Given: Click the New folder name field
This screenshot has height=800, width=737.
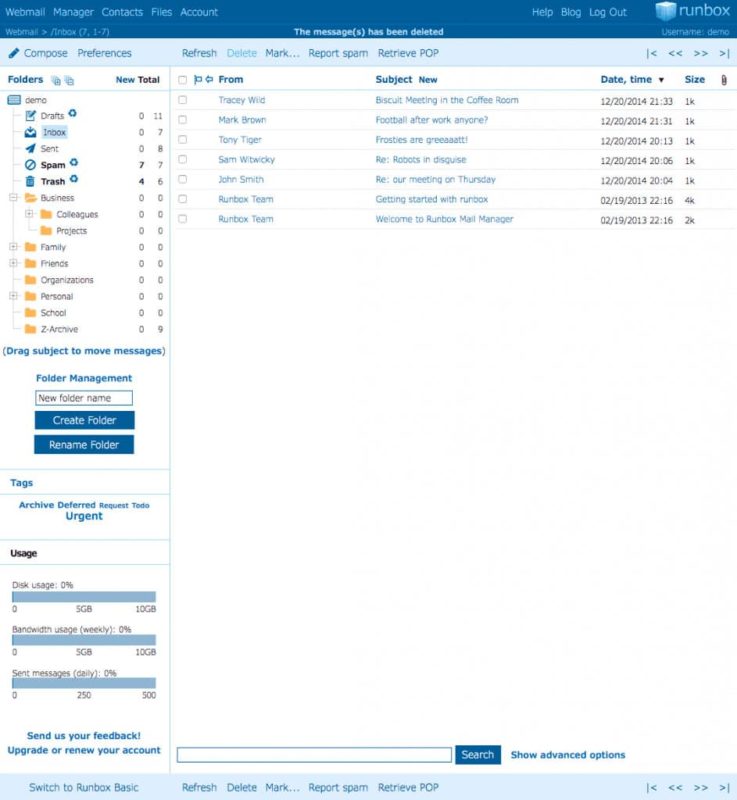Looking at the screenshot, I should (84, 398).
